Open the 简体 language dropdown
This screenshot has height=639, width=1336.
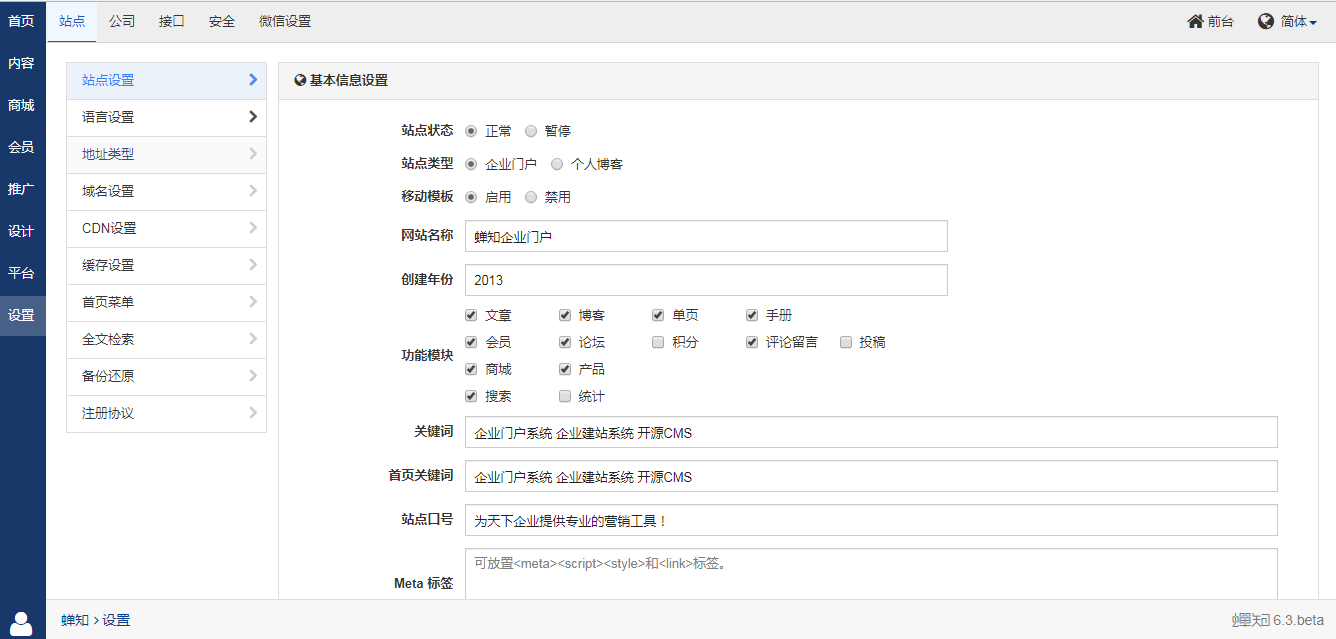coord(1291,20)
